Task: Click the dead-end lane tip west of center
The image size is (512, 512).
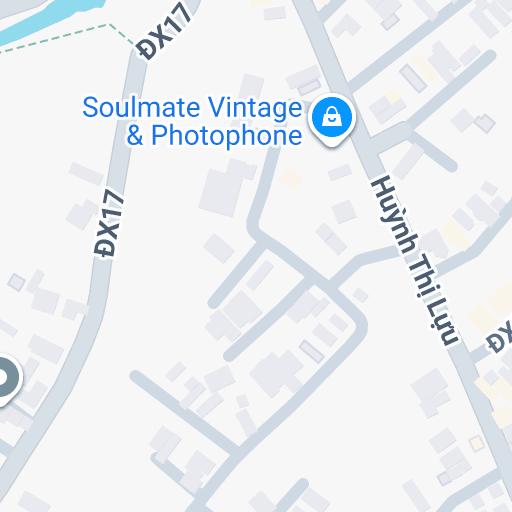Action: [136, 376]
